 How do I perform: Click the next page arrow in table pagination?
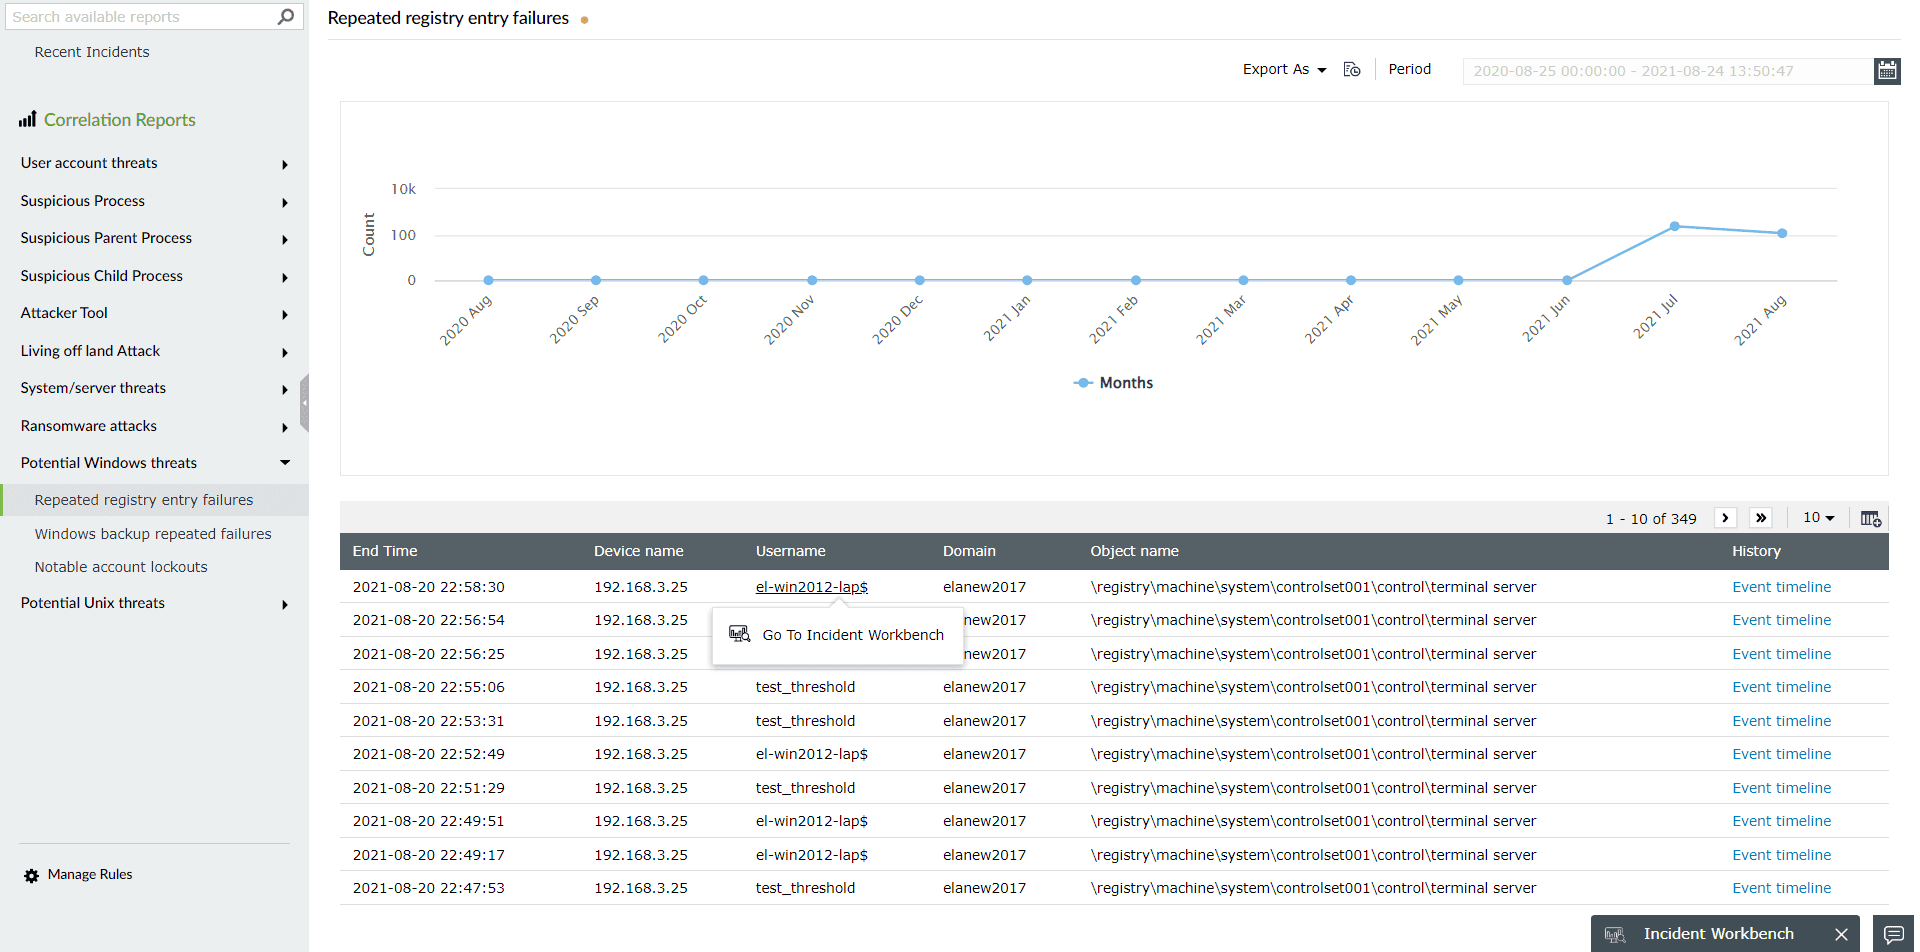pyautogui.click(x=1725, y=517)
